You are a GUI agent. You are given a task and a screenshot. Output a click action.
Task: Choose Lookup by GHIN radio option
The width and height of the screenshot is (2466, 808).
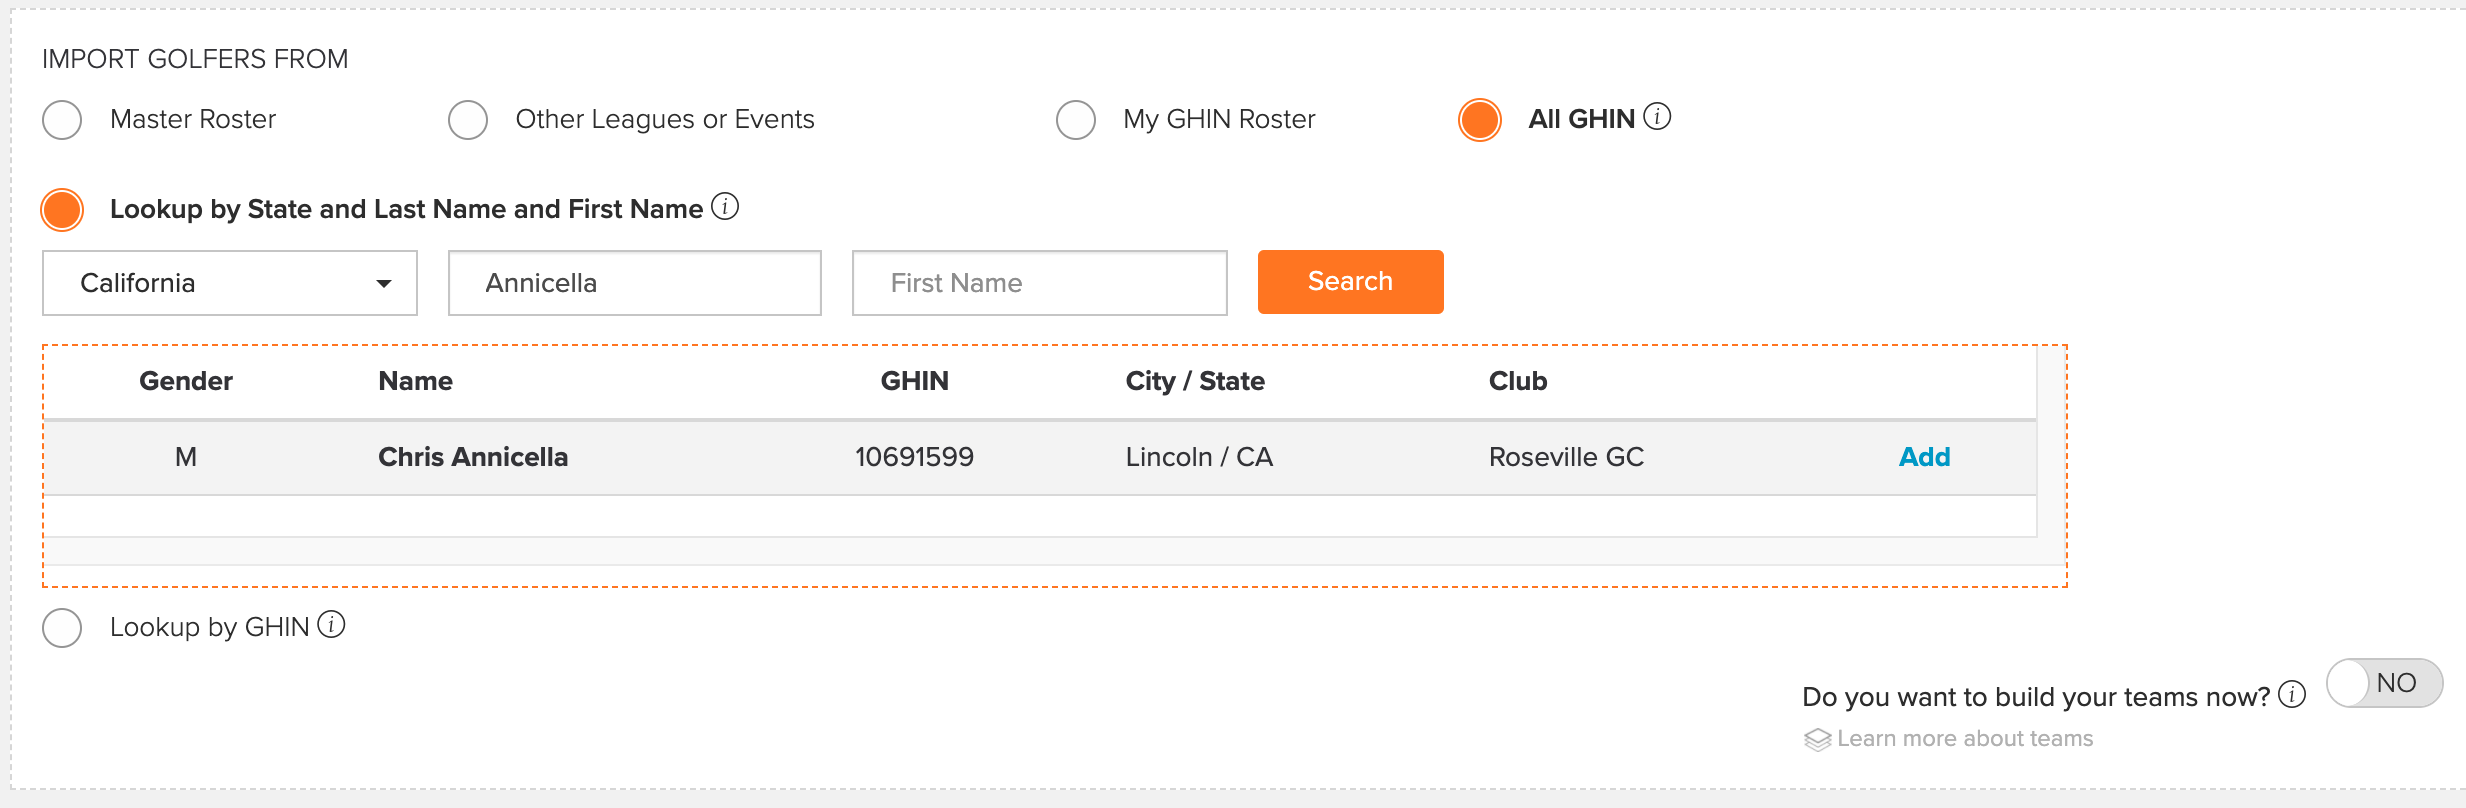pos(62,628)
